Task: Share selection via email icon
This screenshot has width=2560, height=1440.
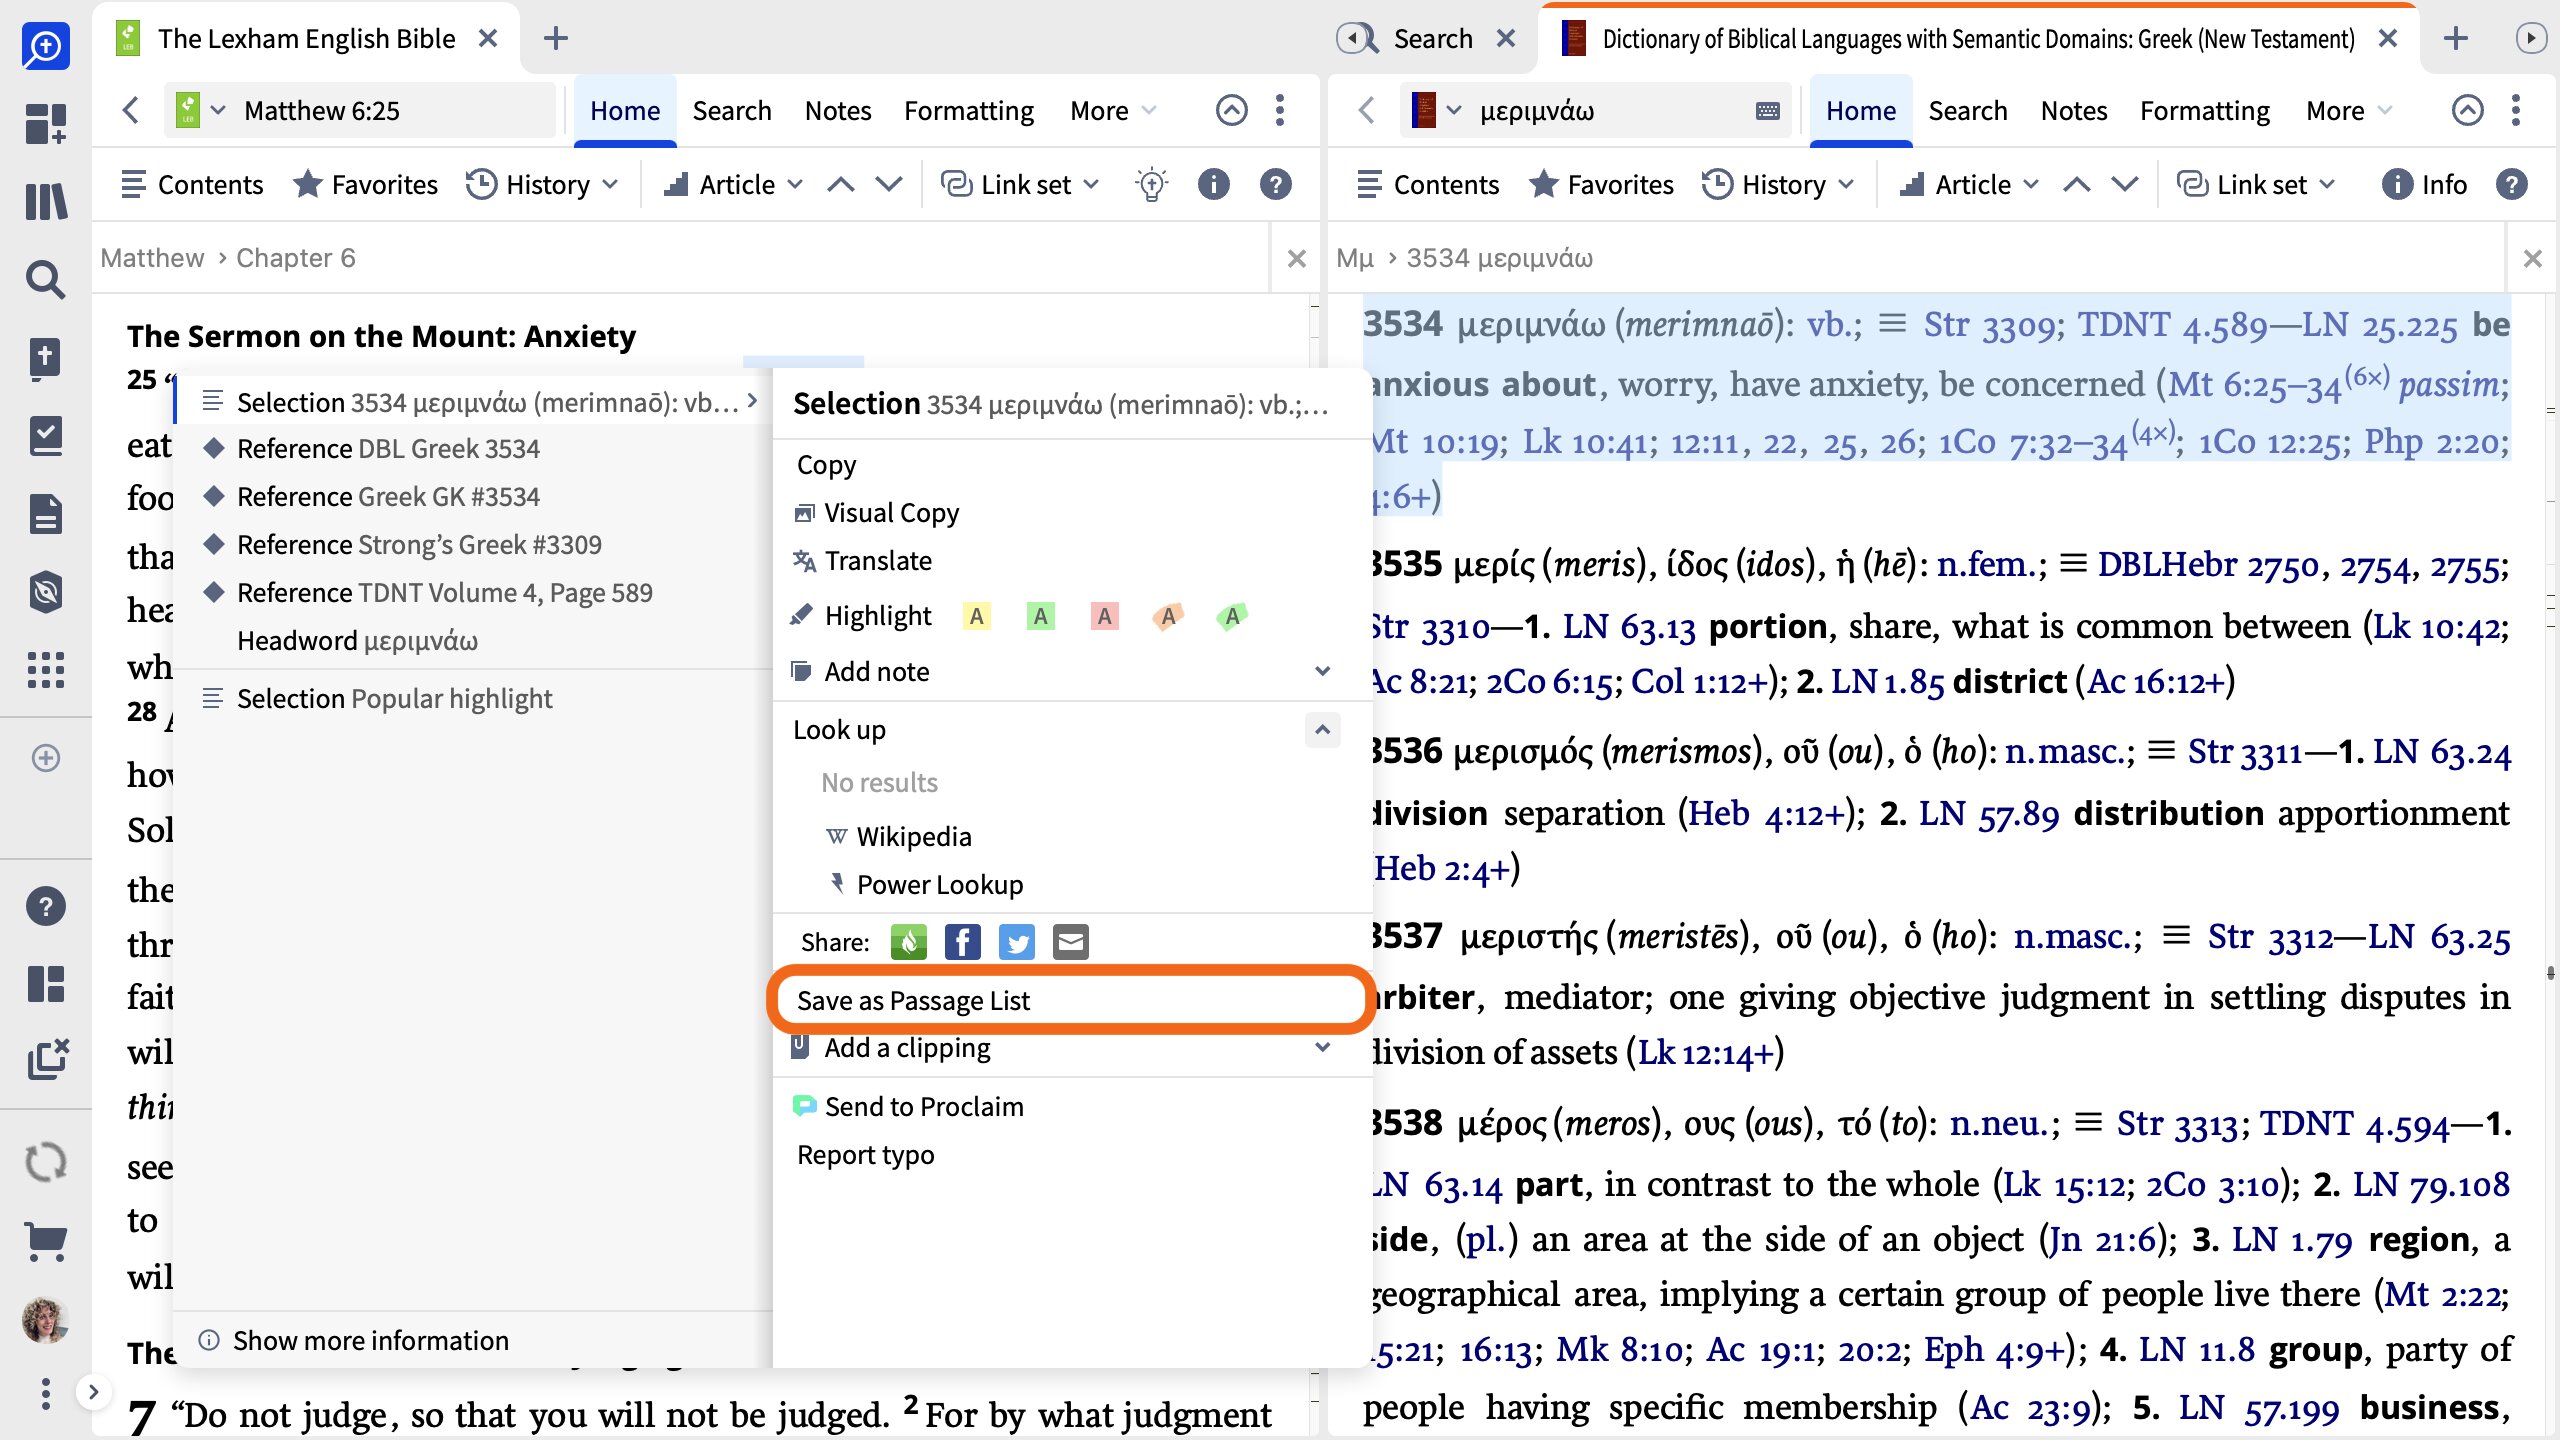Action: pos(1070,942)
